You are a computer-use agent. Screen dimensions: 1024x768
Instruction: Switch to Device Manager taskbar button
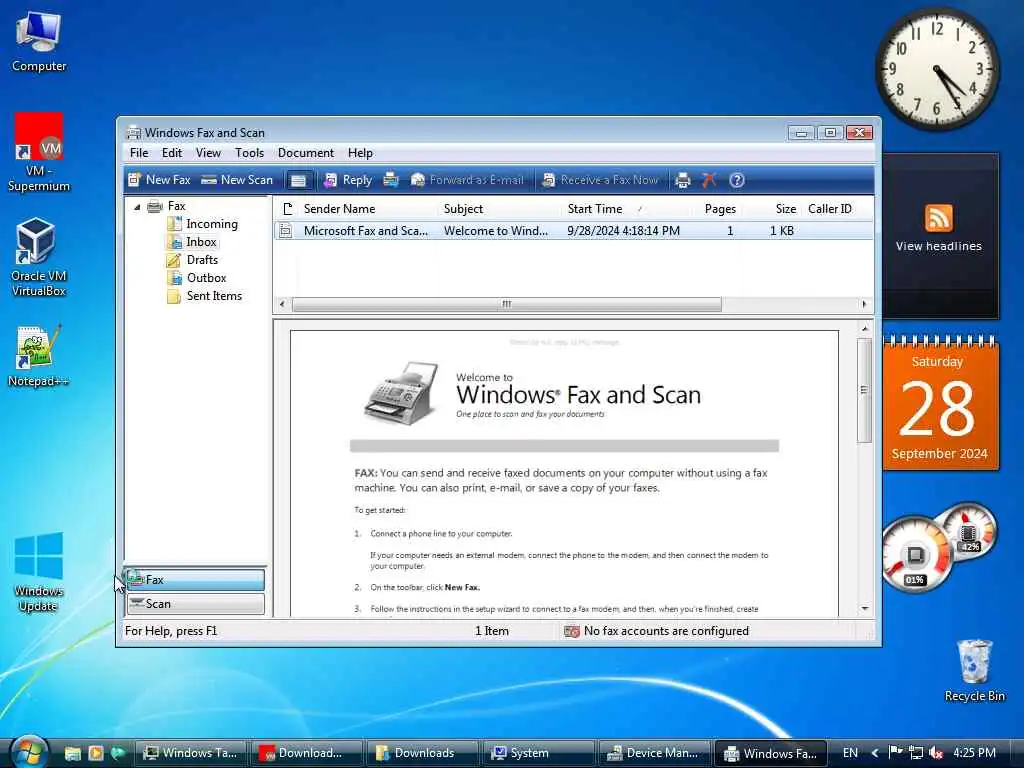pos(654,753)
